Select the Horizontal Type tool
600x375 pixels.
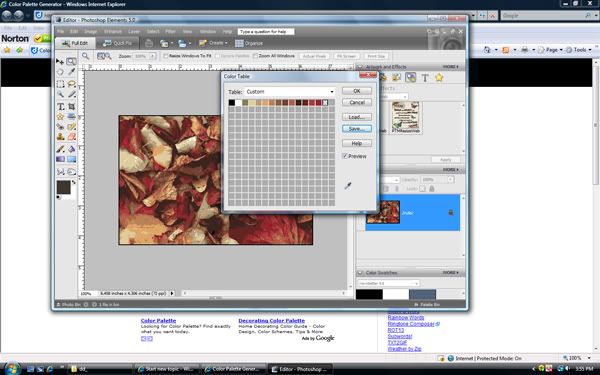point(60,107)
